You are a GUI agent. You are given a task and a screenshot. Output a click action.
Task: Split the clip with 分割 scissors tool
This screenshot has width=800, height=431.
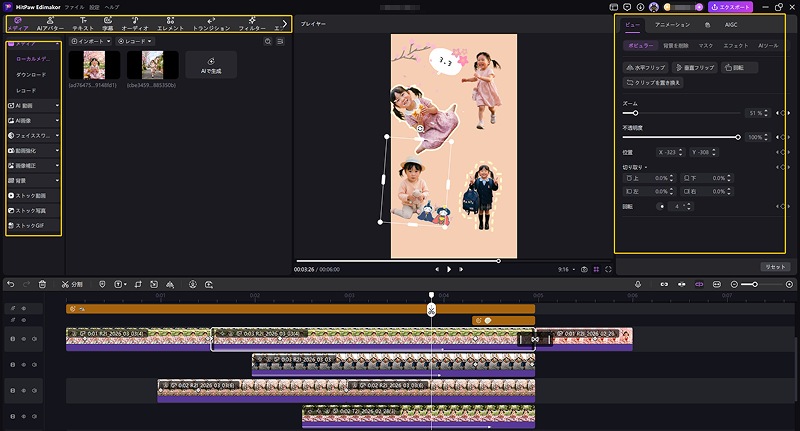tap(71, 284)
